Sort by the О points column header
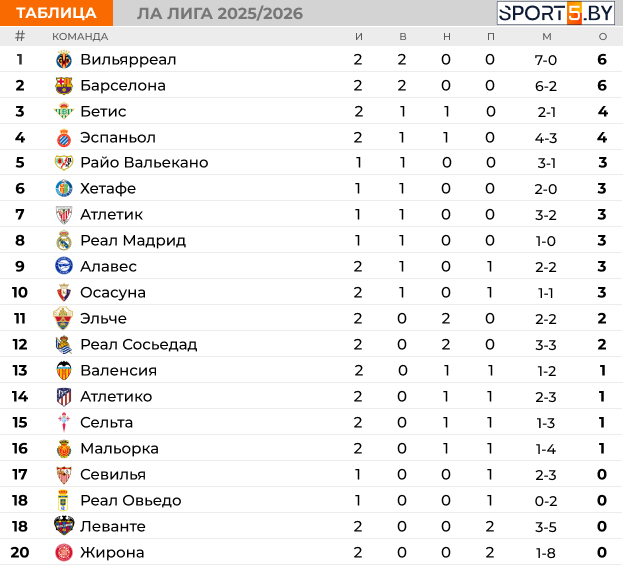 point(603,37)
